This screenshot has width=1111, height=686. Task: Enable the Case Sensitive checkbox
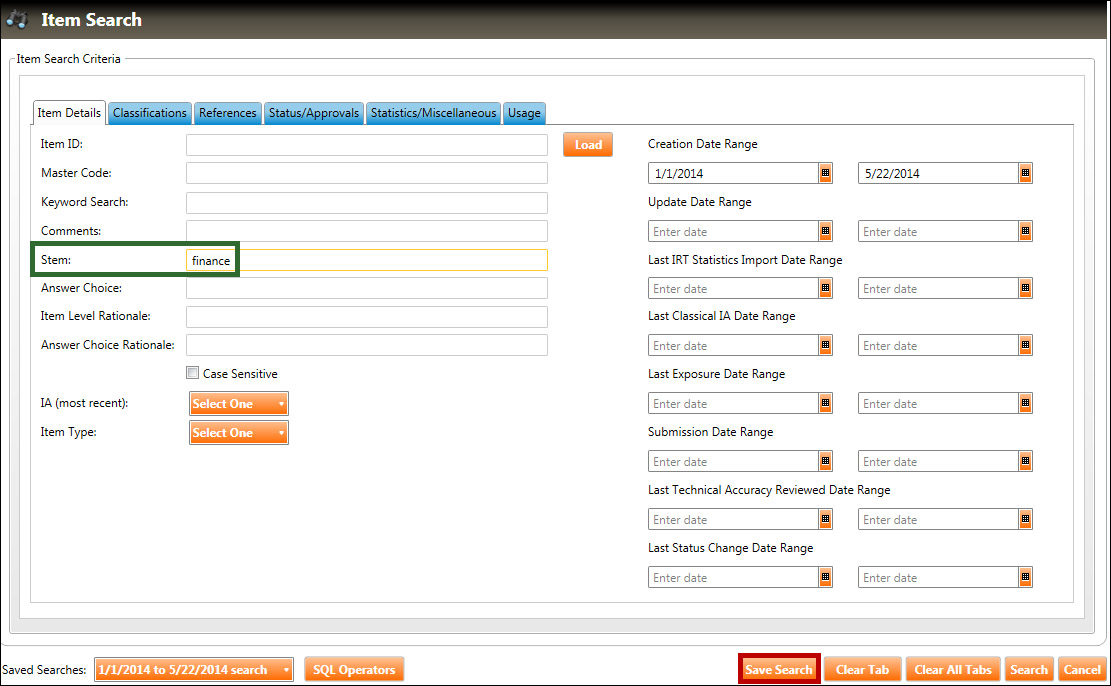(193, 374)
